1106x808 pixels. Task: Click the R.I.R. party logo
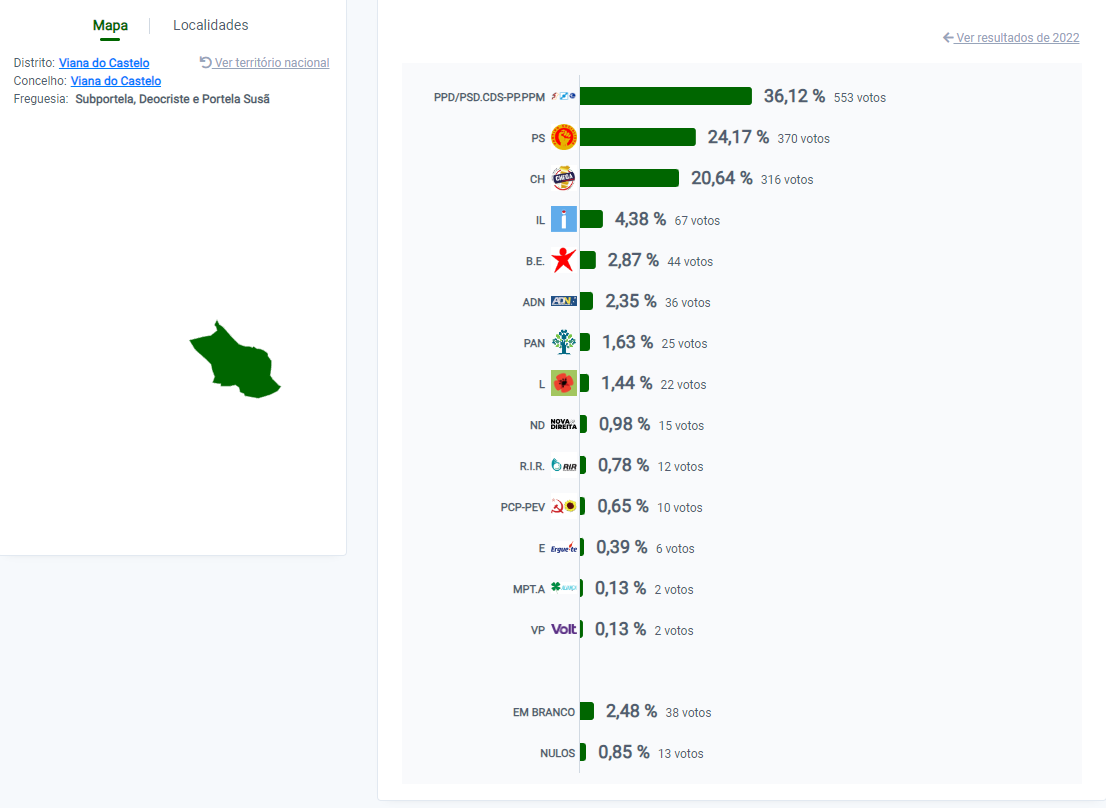pyautogui.click(x=564, y=465)
